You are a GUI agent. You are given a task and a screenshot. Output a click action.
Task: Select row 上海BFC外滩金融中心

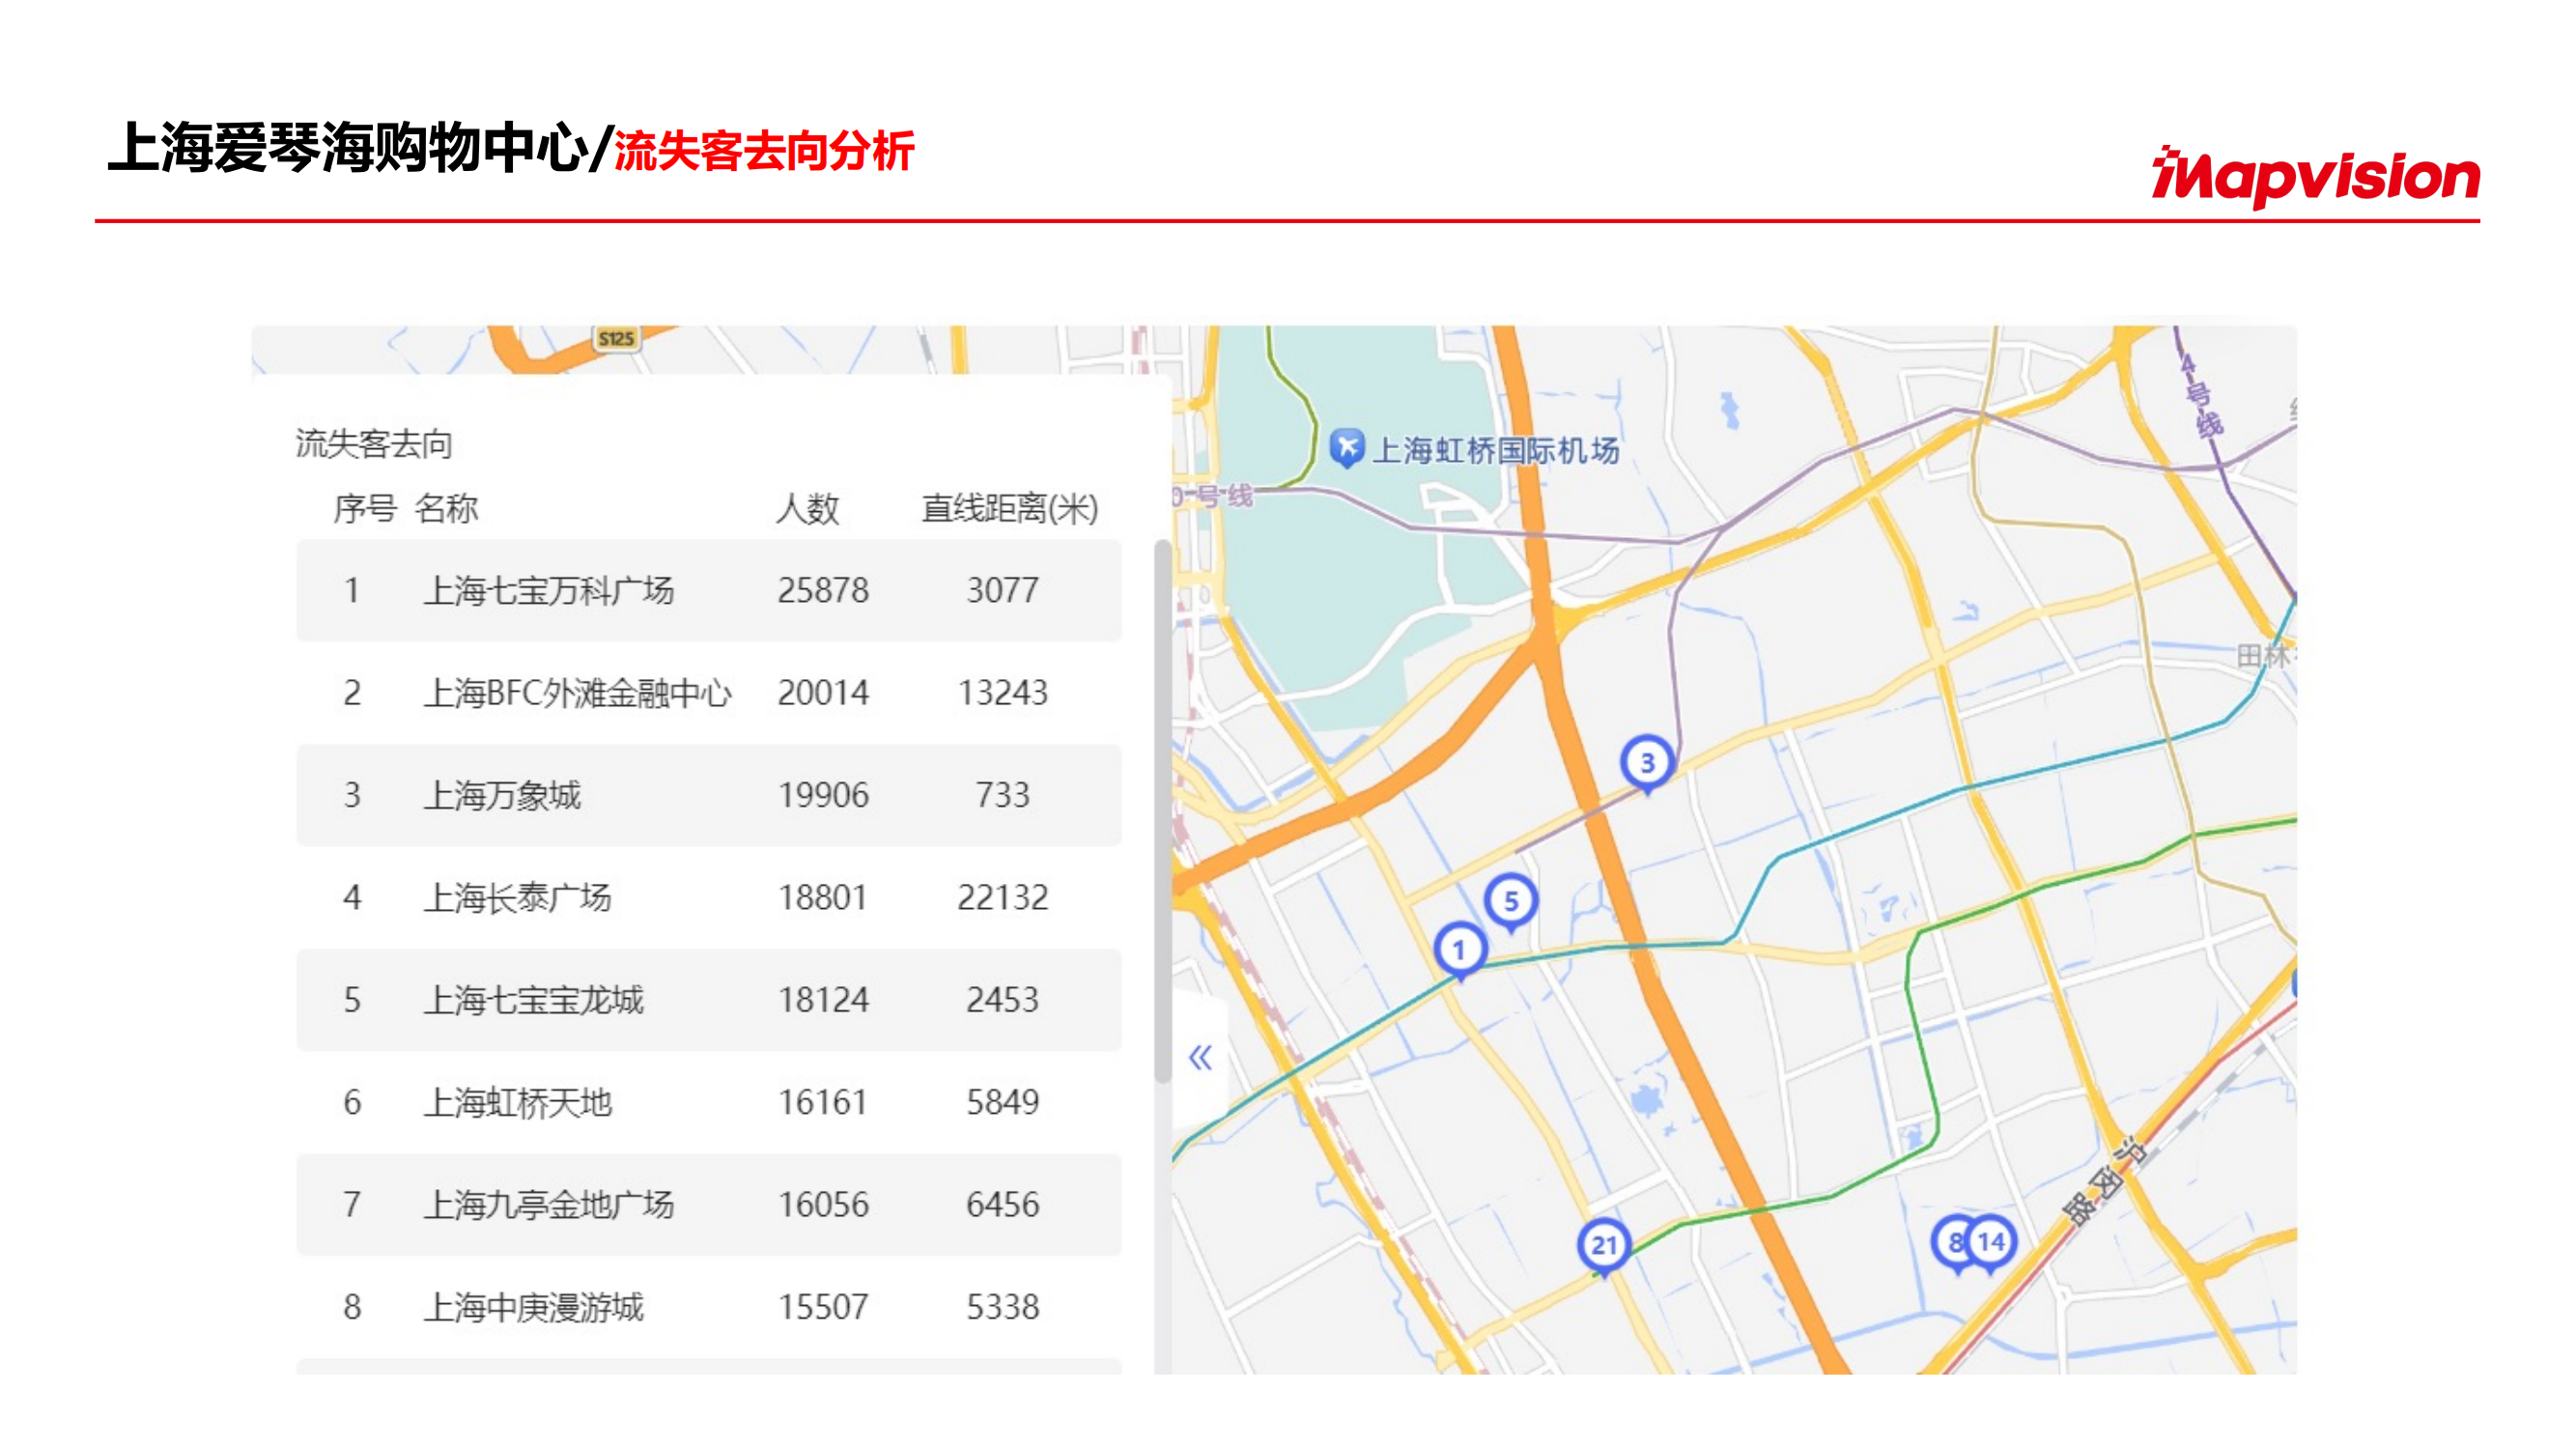click(x=709, y=693)
